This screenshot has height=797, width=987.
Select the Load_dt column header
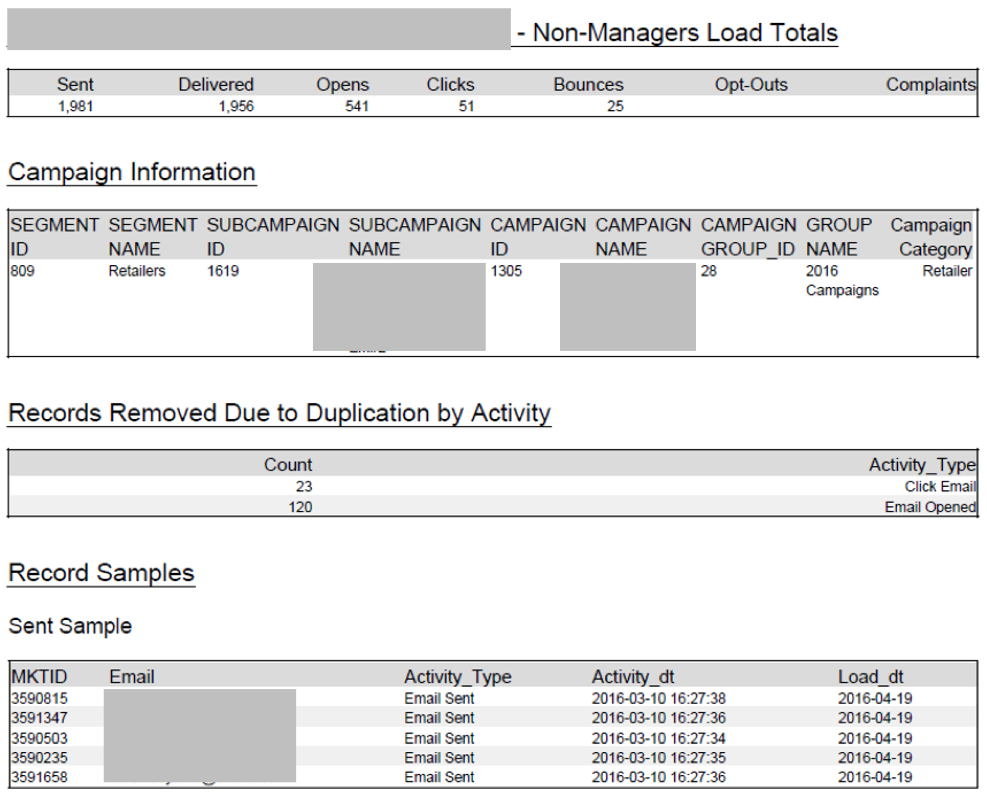(871, 677)
